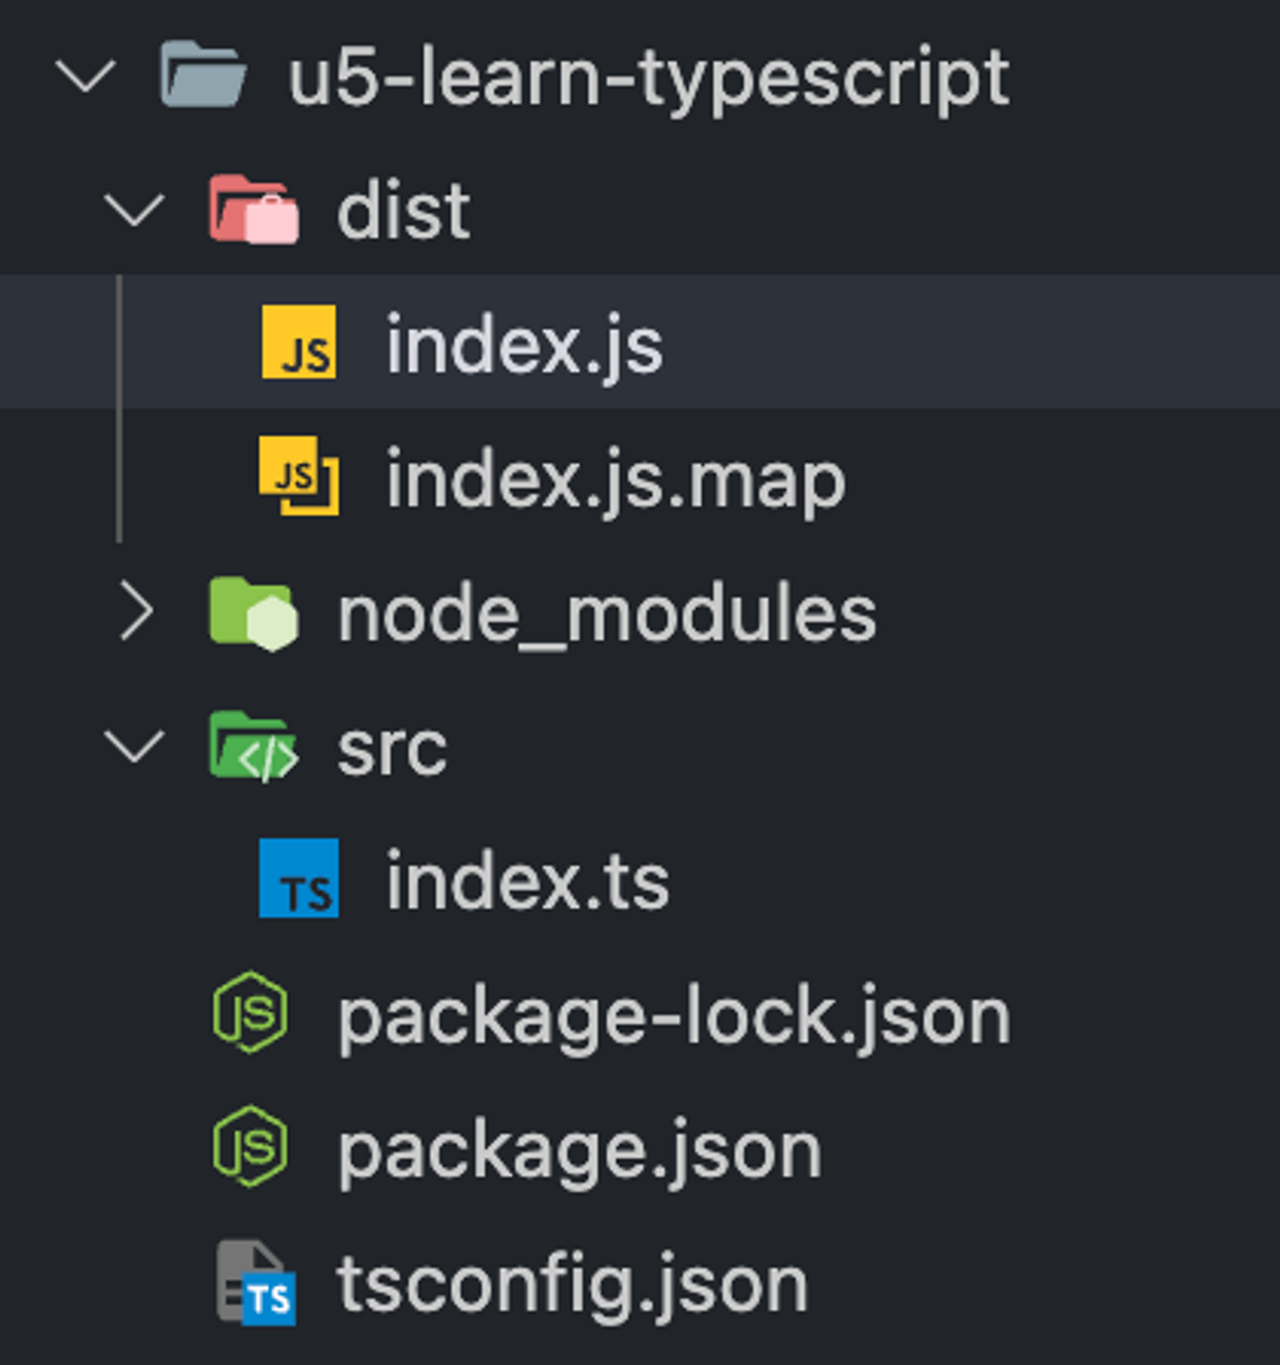
Task: Select the package-lock.json file
Action: 675,1014
